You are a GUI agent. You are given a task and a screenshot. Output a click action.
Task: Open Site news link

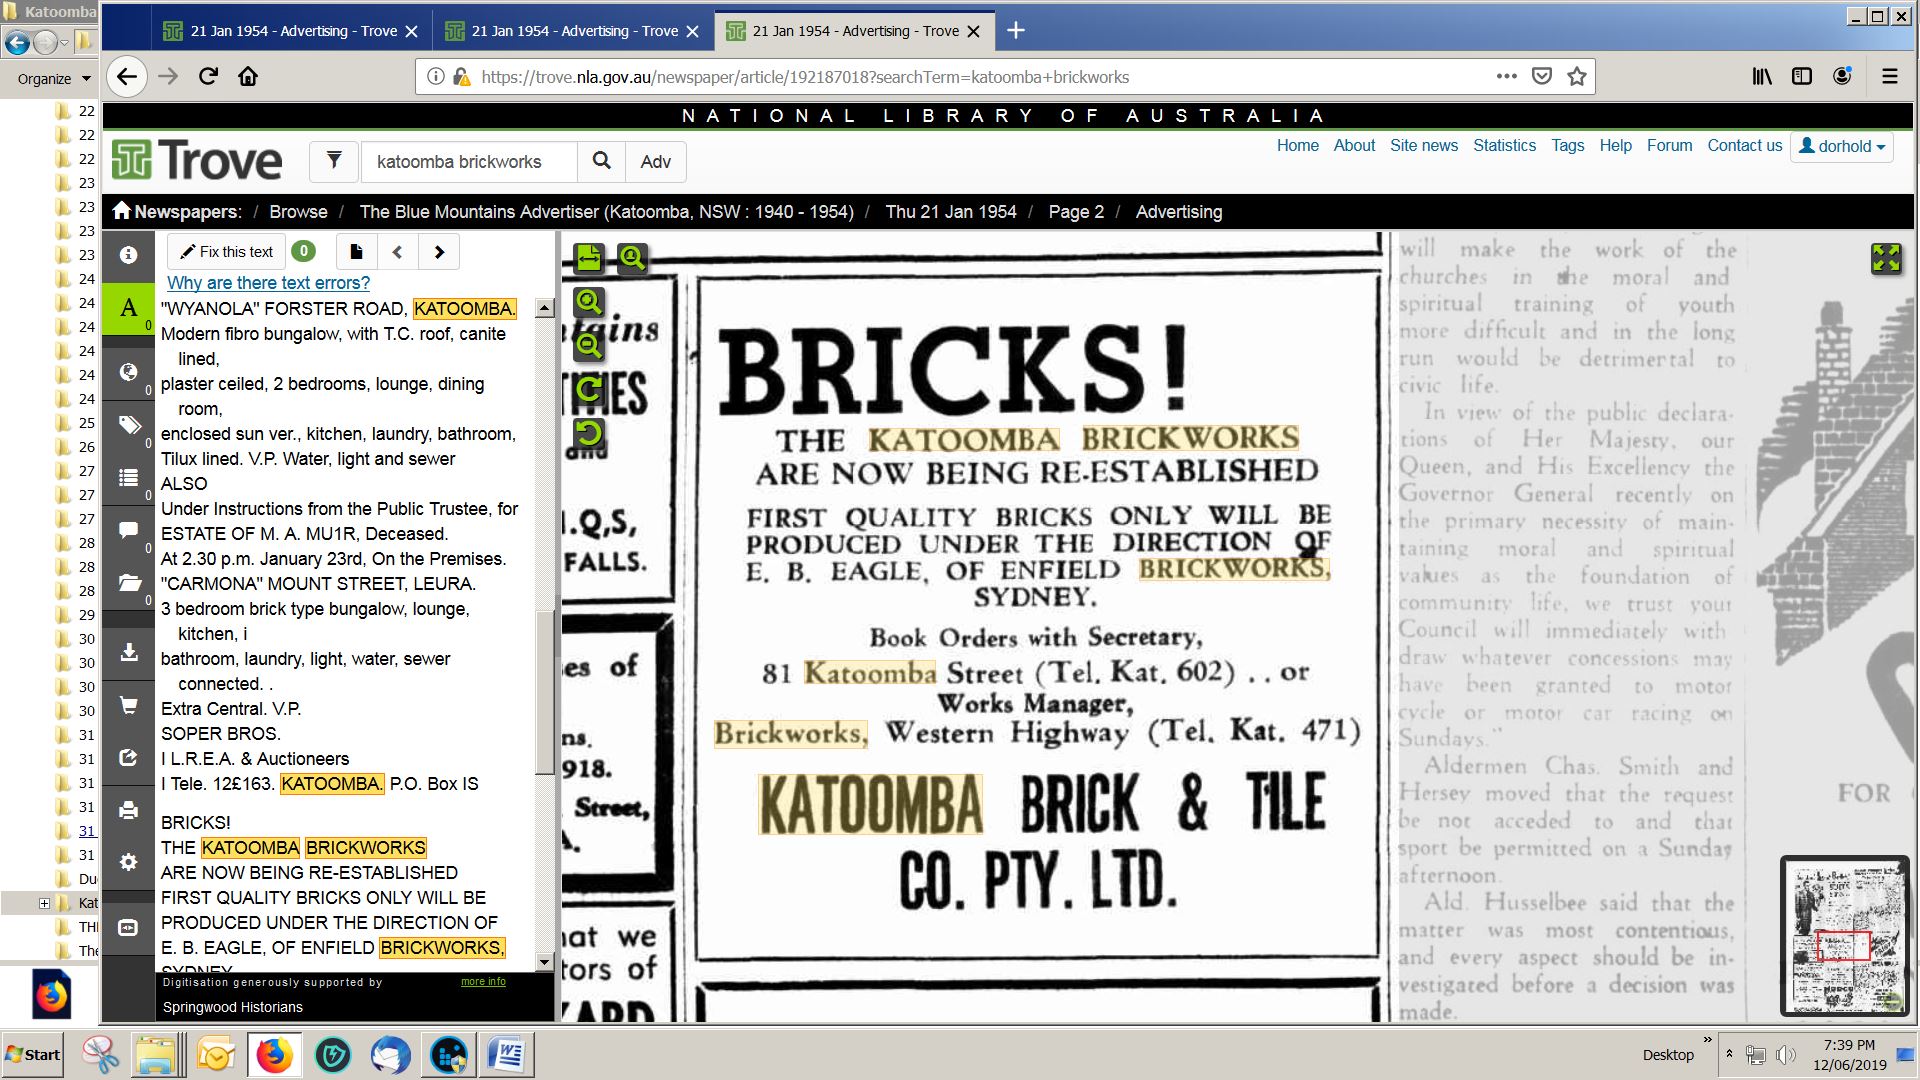point(1424,145)
